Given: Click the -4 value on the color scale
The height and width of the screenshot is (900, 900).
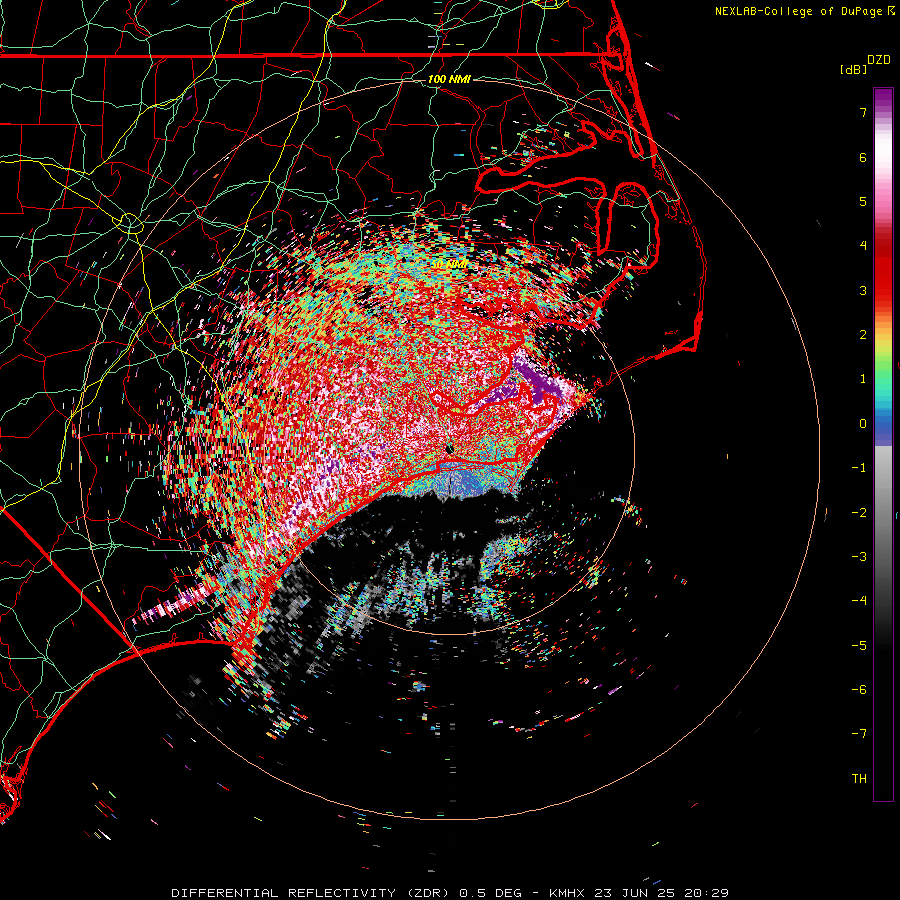Looking at the screenshot, I should 859,601.
